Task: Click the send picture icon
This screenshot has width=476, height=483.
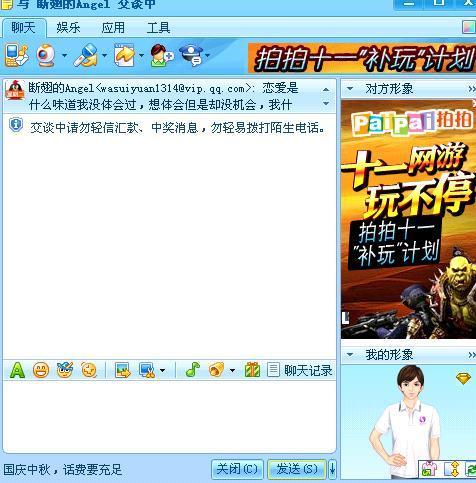Action: 123,370
